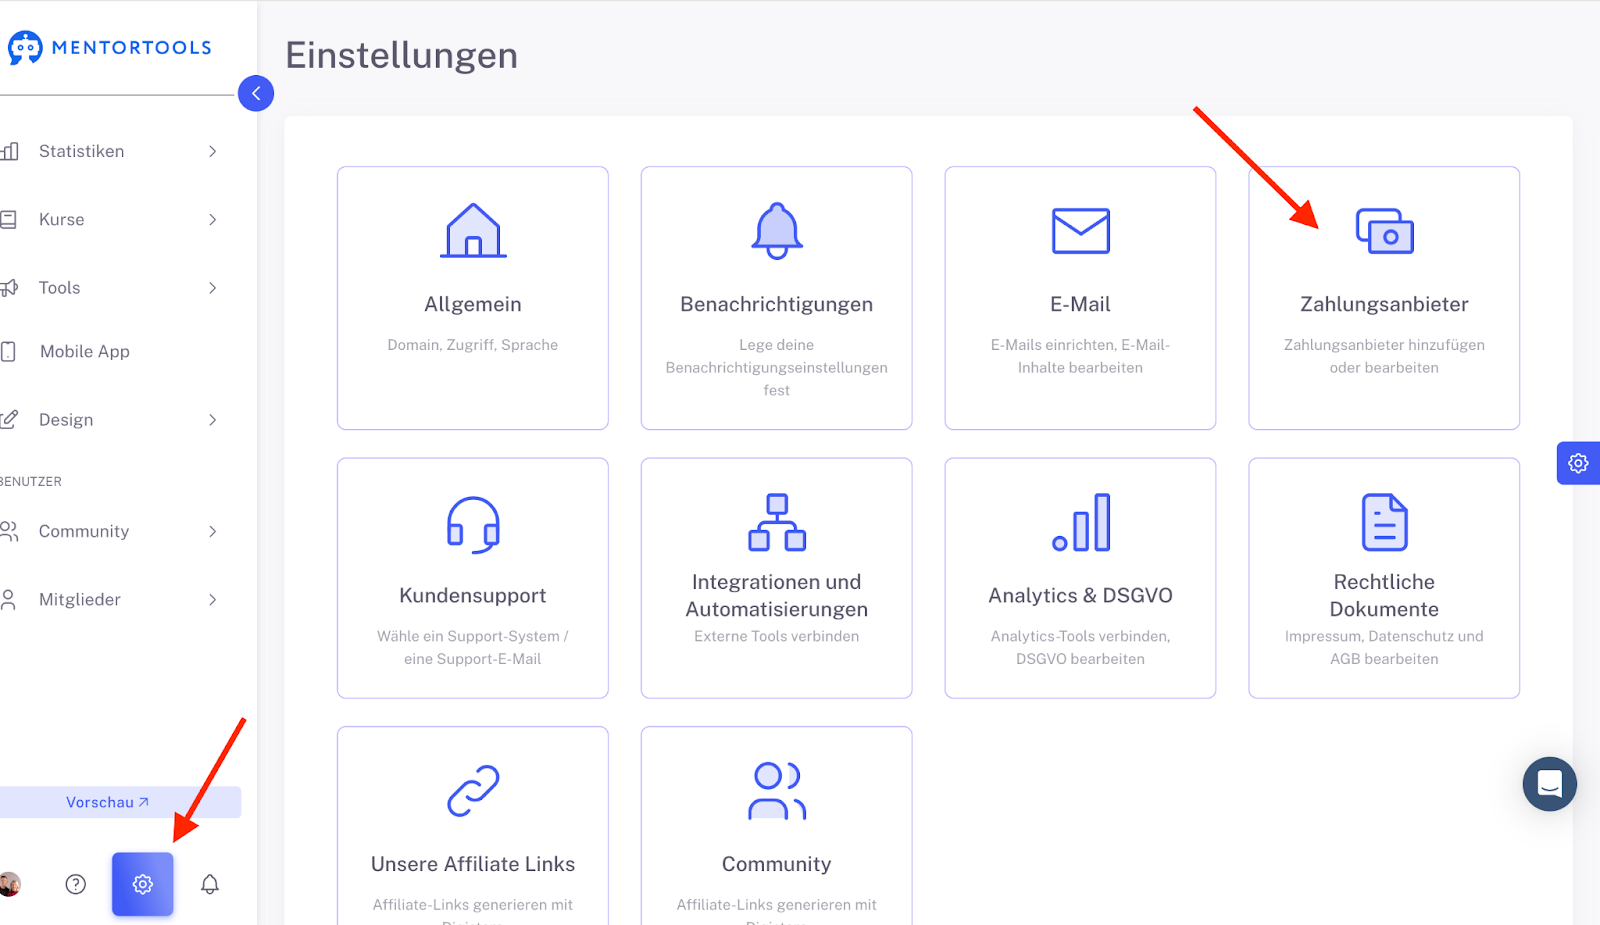The image size is (1600, 925).
Task: Click the floating blue gear tab on right edge
Action: pyautogui.click(x=1578, y=463)
